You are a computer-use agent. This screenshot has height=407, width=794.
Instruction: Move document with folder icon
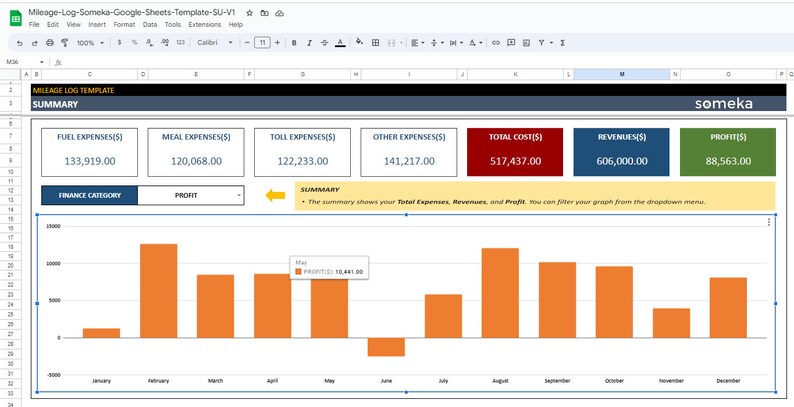click(x=264, y=13)
